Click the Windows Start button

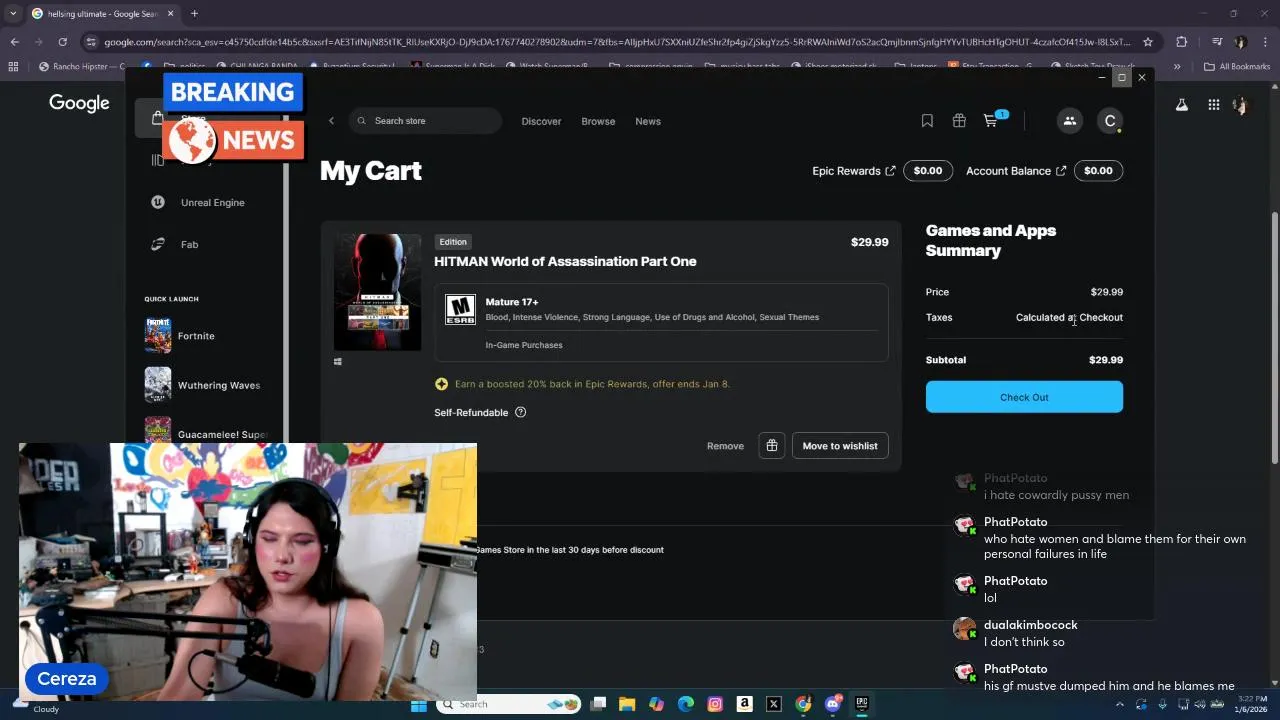tap(419, 704)
